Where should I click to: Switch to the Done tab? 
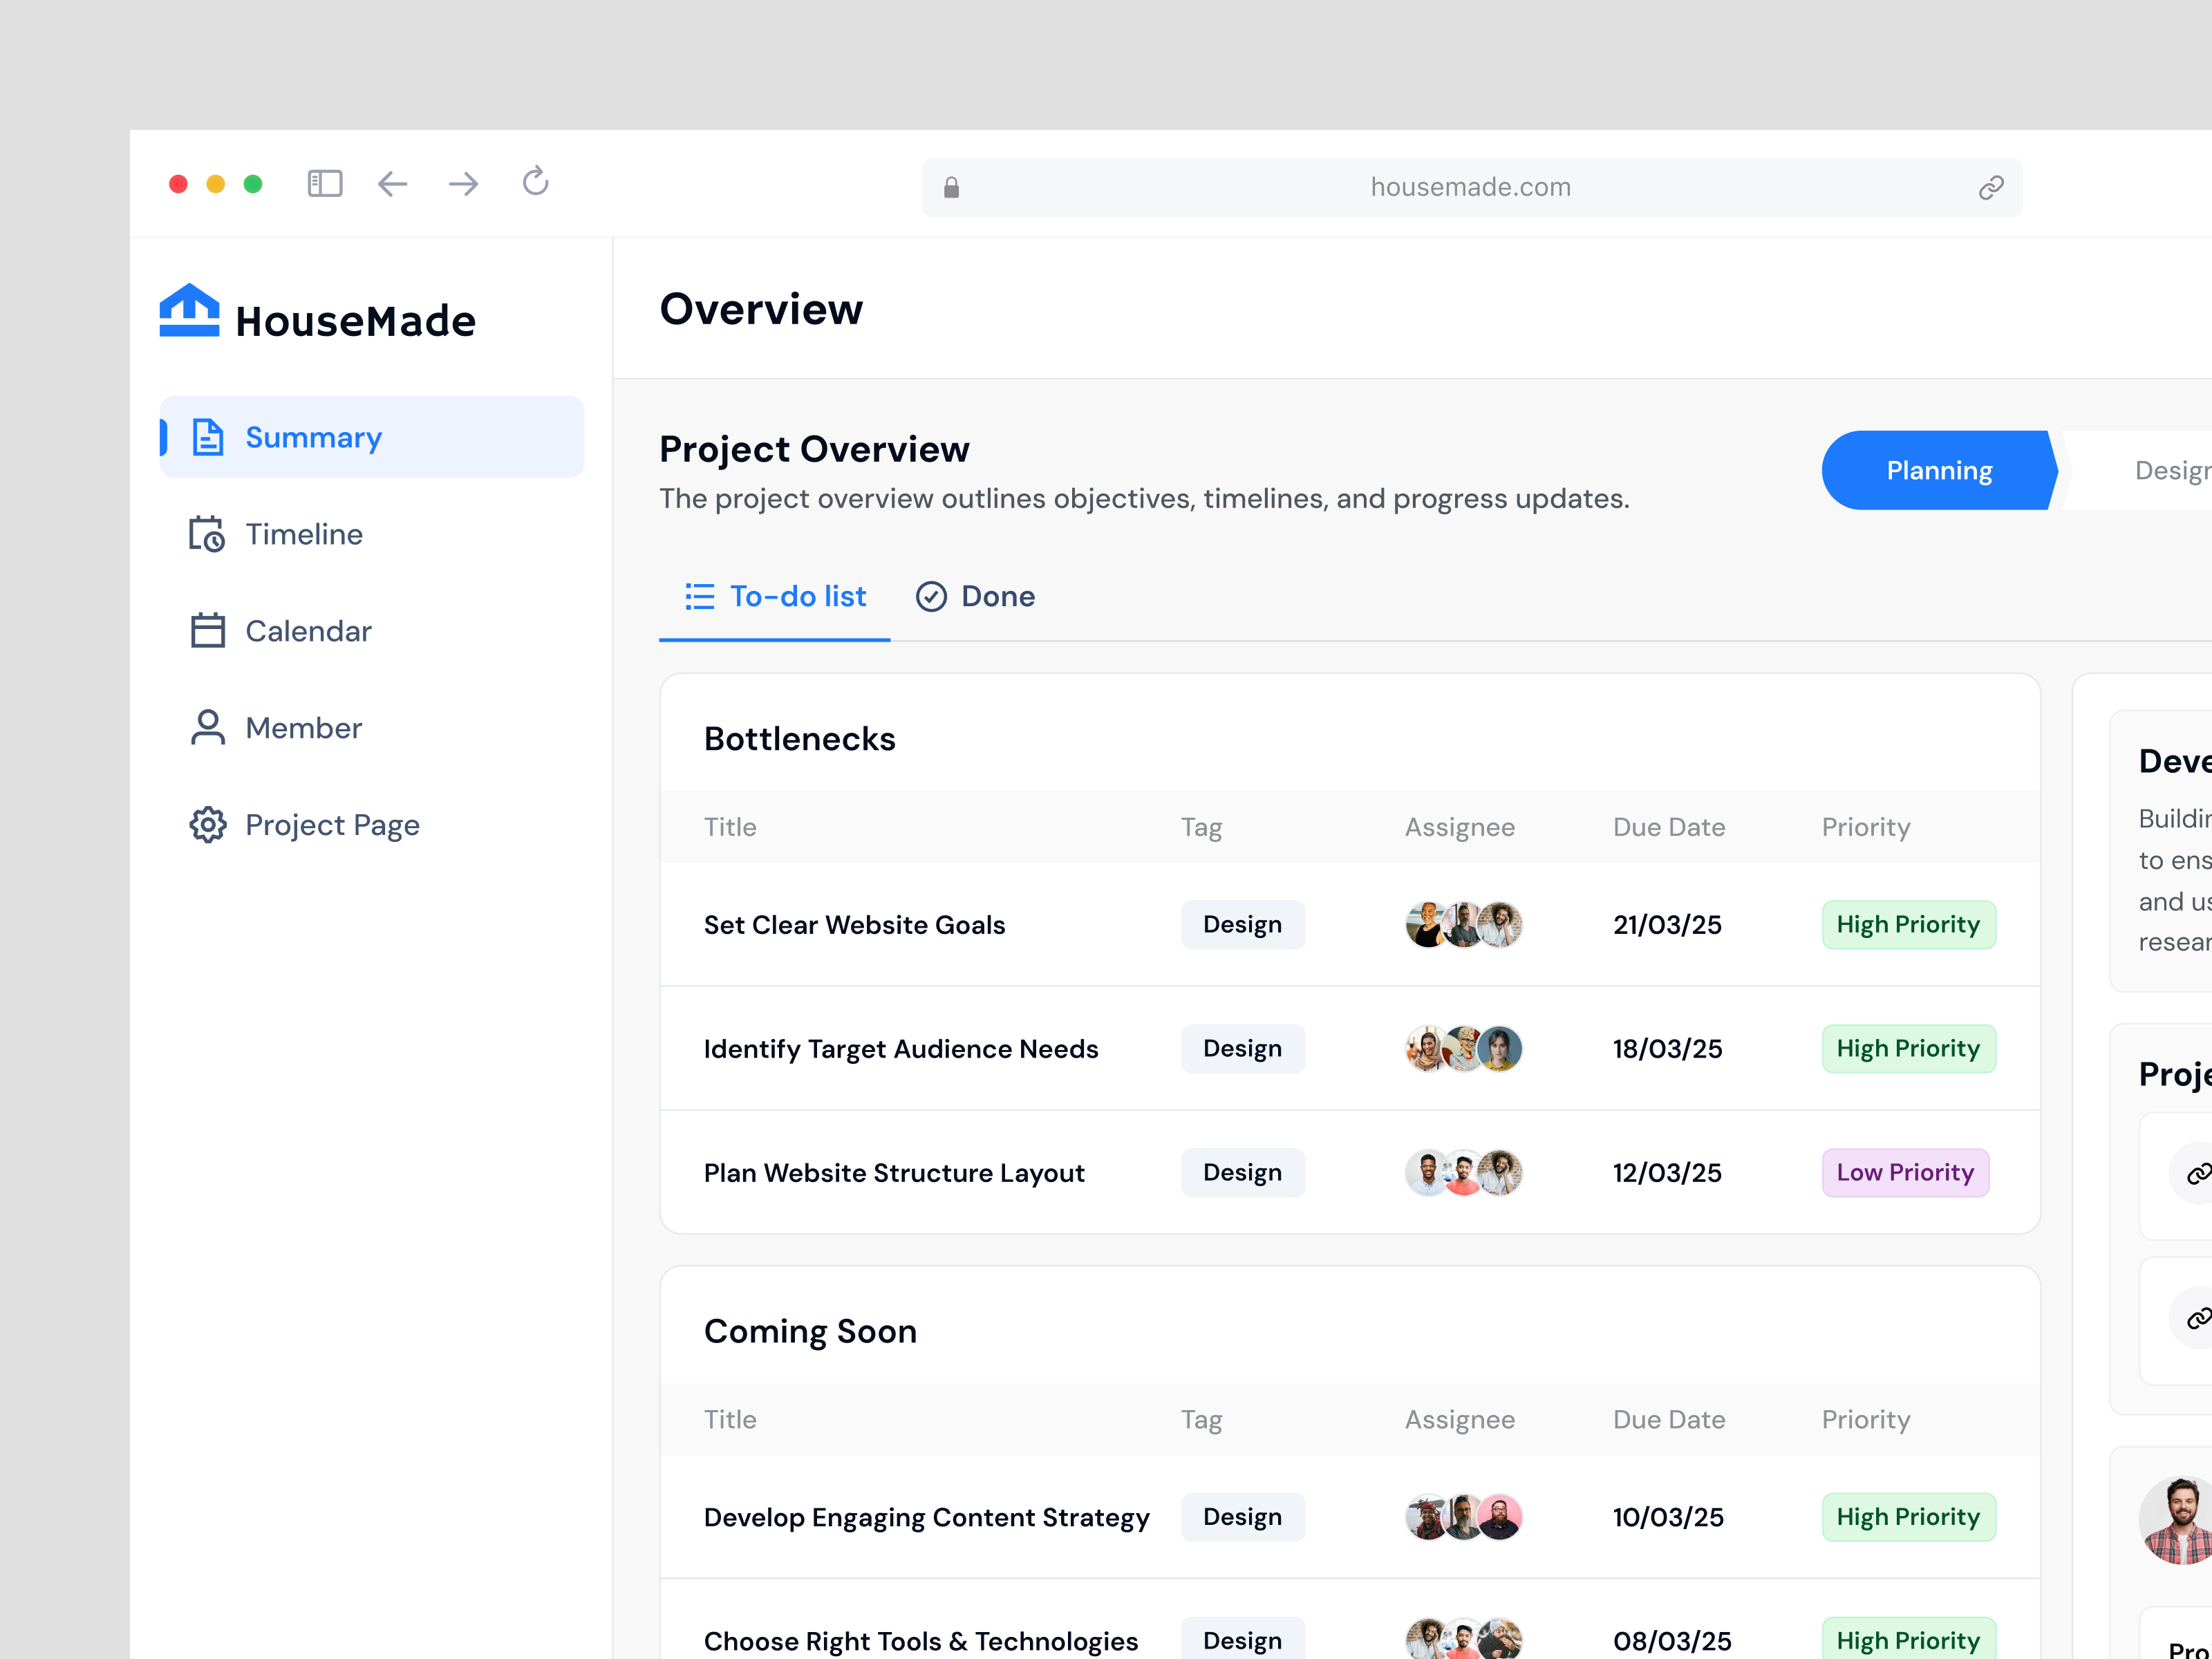(x=998, y=596)
